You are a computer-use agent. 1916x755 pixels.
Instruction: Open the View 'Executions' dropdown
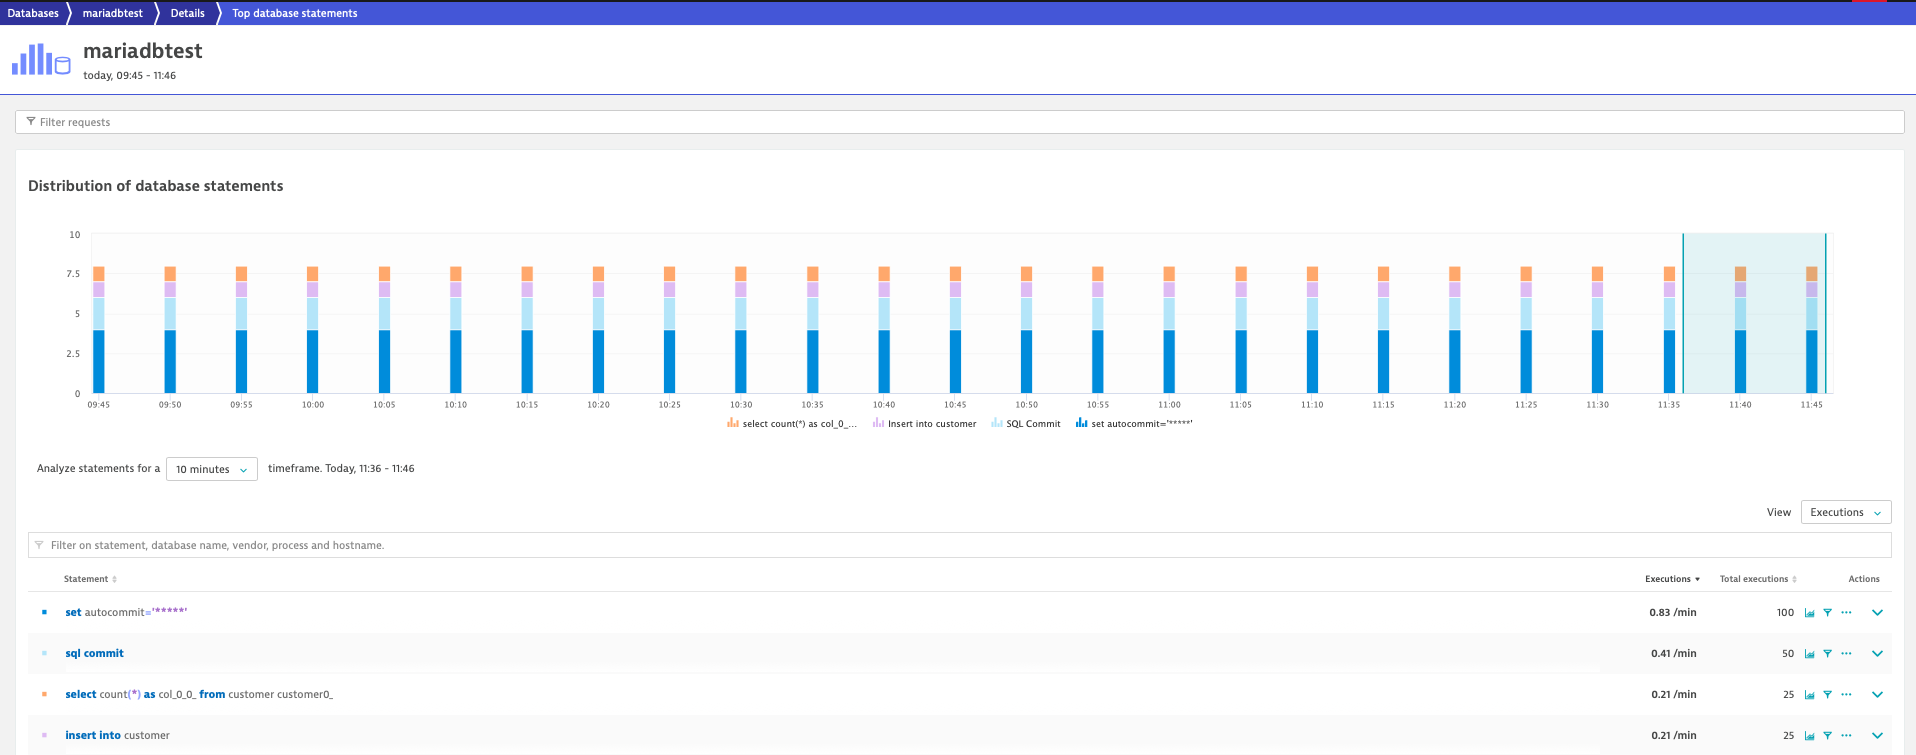(x=1845, y=512)
